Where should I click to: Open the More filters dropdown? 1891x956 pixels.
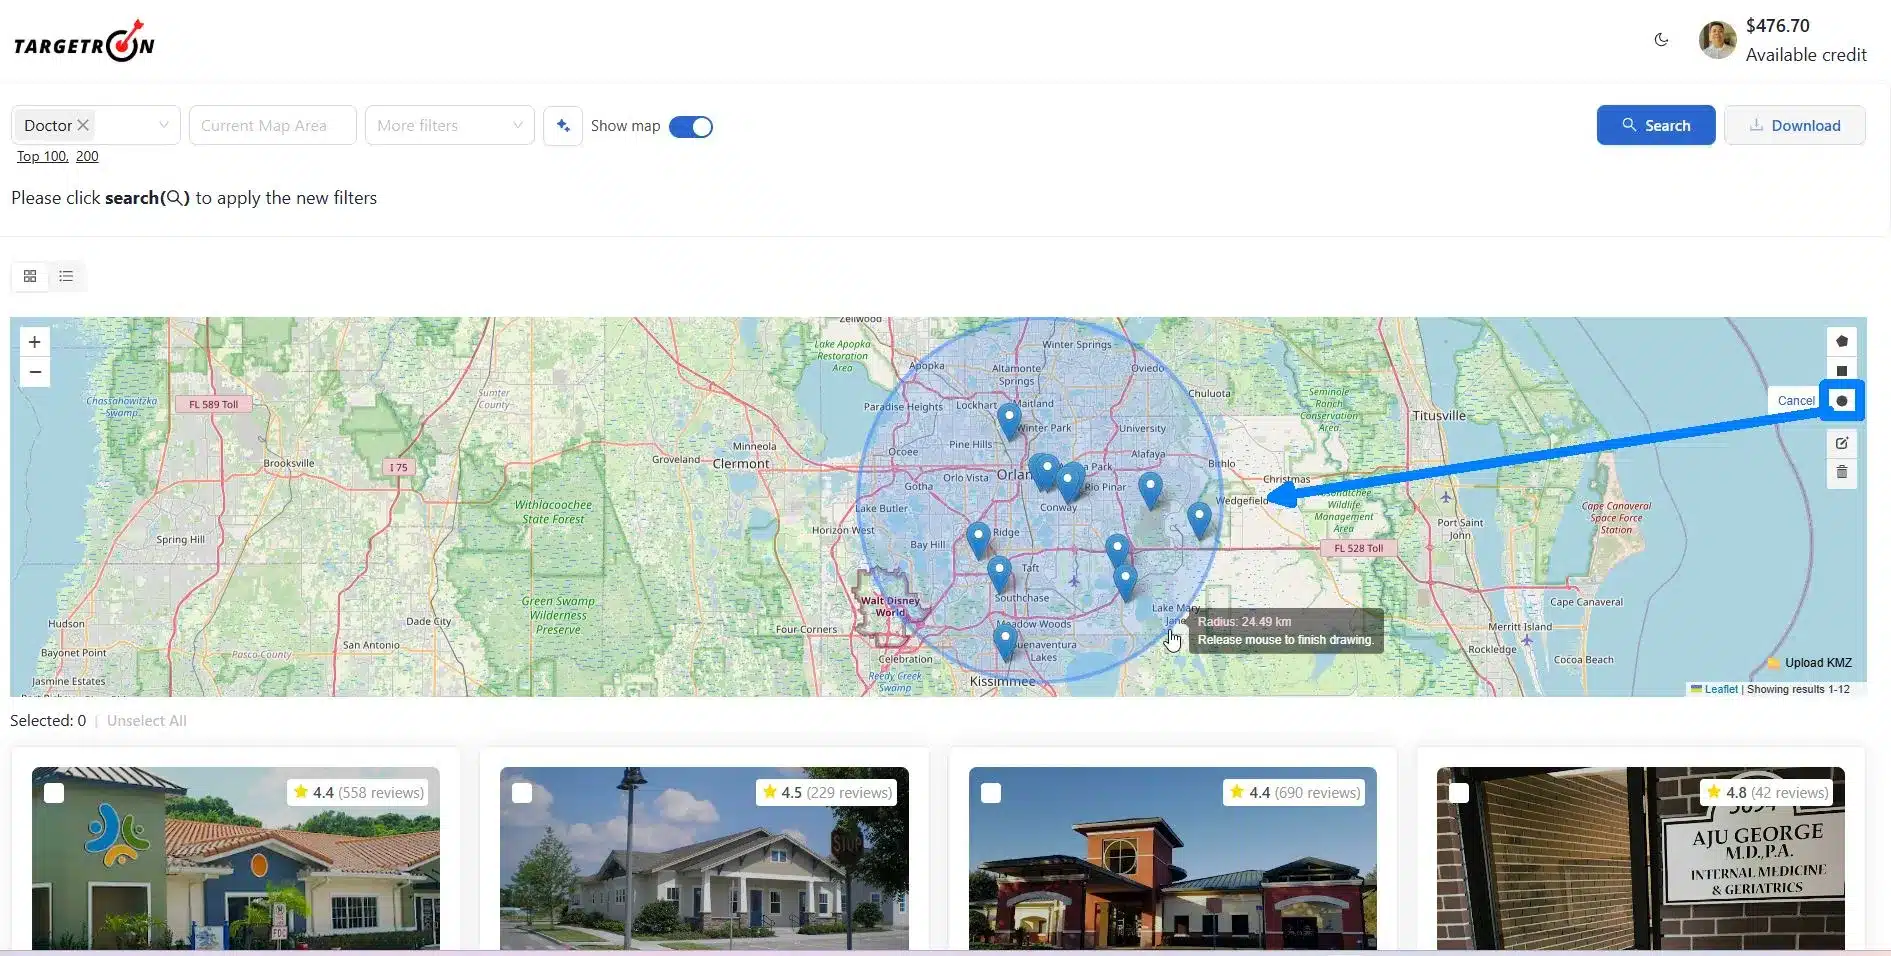coord(449,126)
